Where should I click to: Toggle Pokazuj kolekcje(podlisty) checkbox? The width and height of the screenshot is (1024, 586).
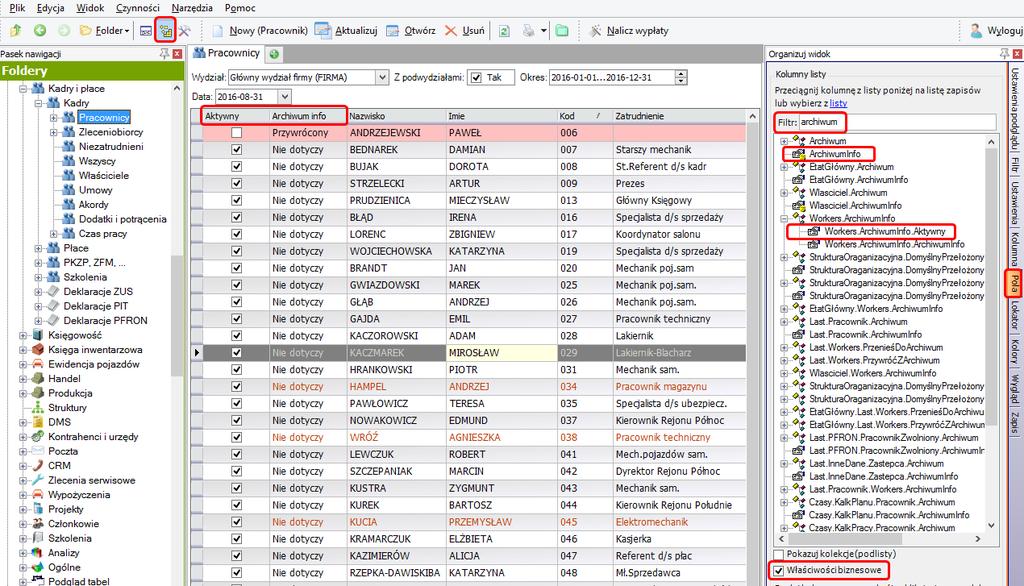click(778, 554)
